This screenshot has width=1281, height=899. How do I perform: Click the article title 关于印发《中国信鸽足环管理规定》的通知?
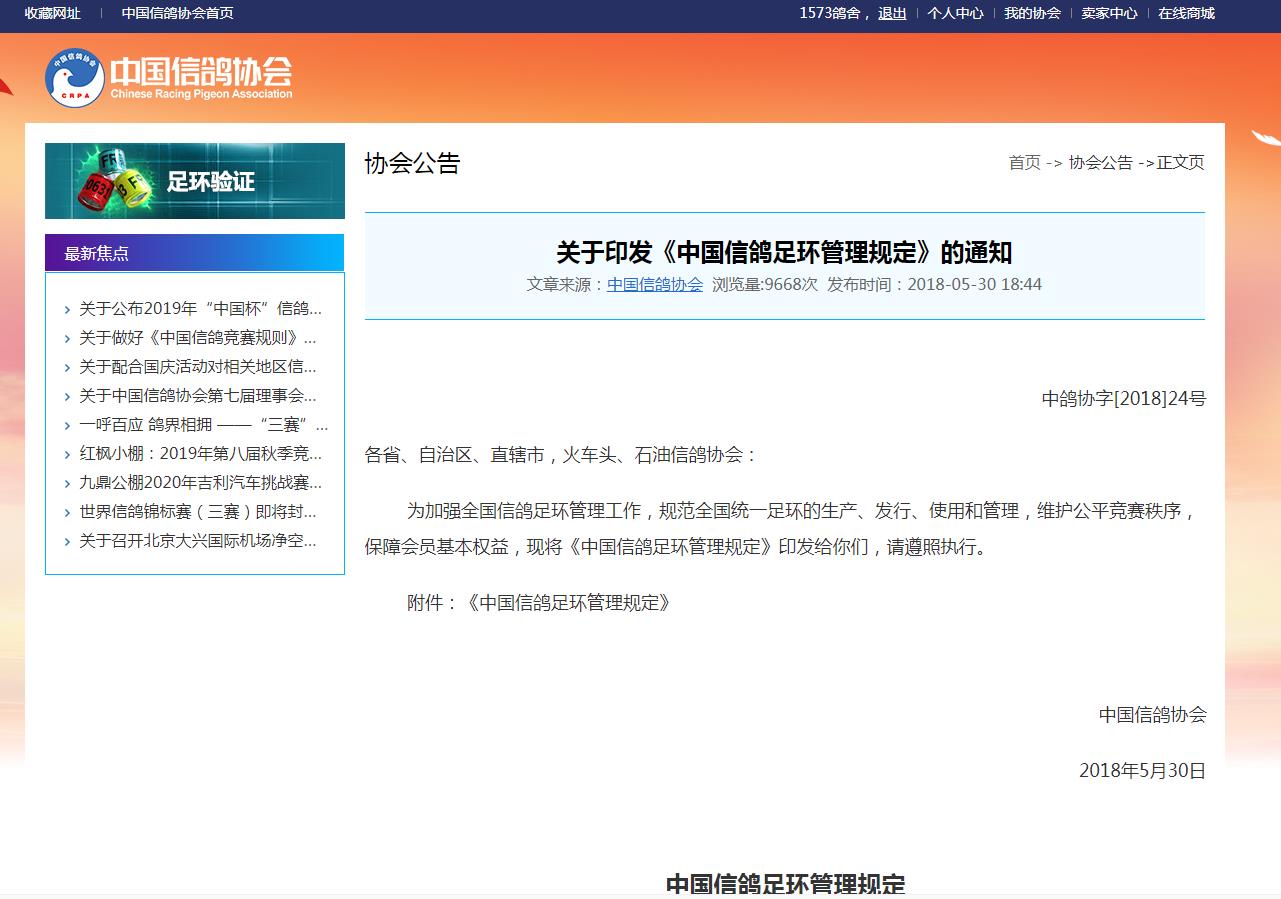click(784, 251)
